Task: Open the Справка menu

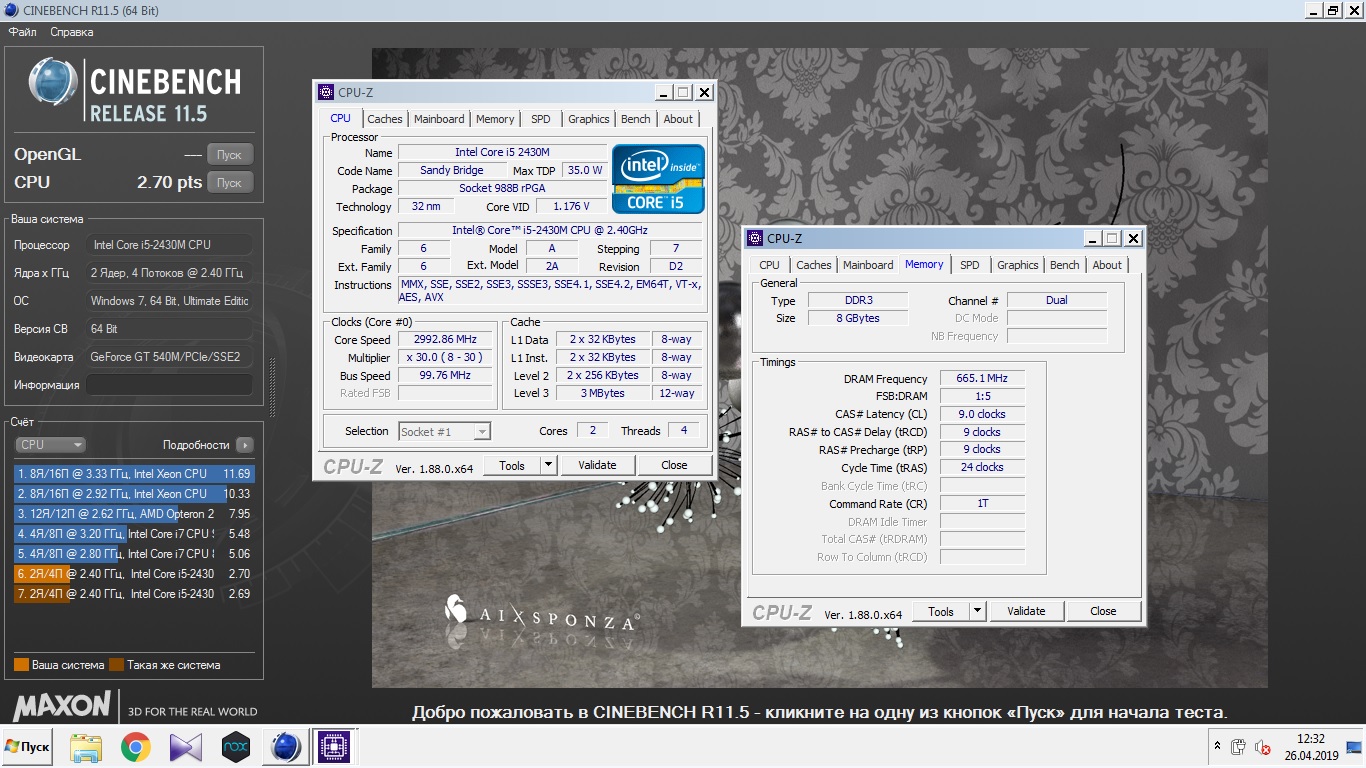Action: tap(72, 32)
